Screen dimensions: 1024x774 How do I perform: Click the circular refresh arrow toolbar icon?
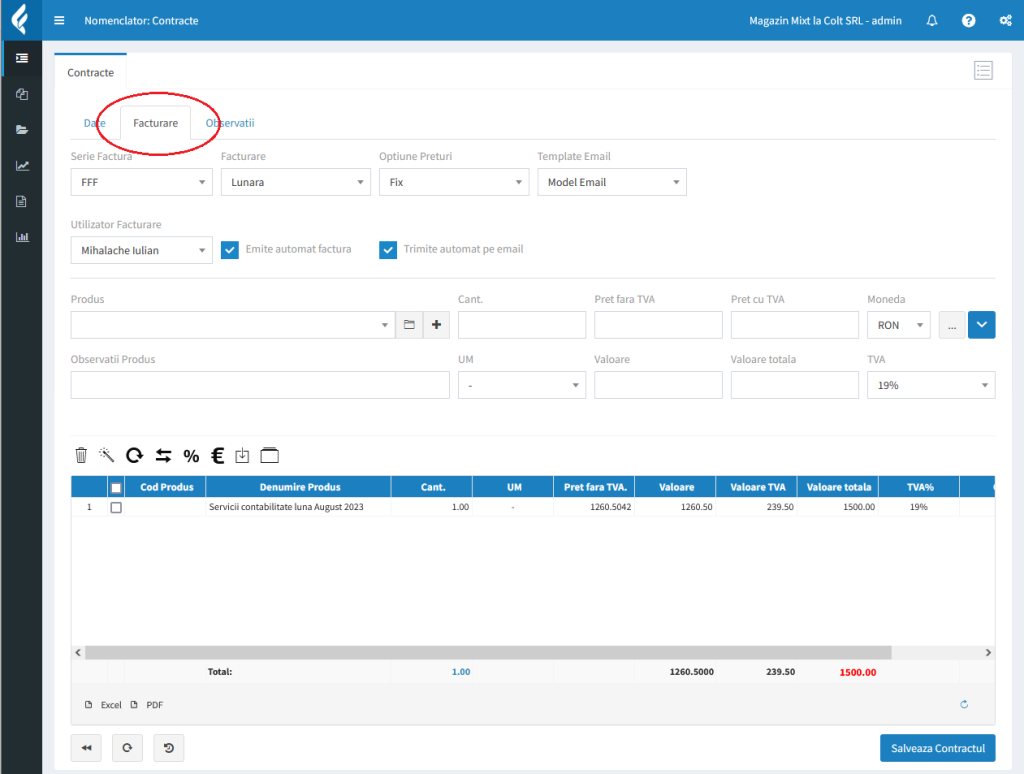tap(135, 455)
